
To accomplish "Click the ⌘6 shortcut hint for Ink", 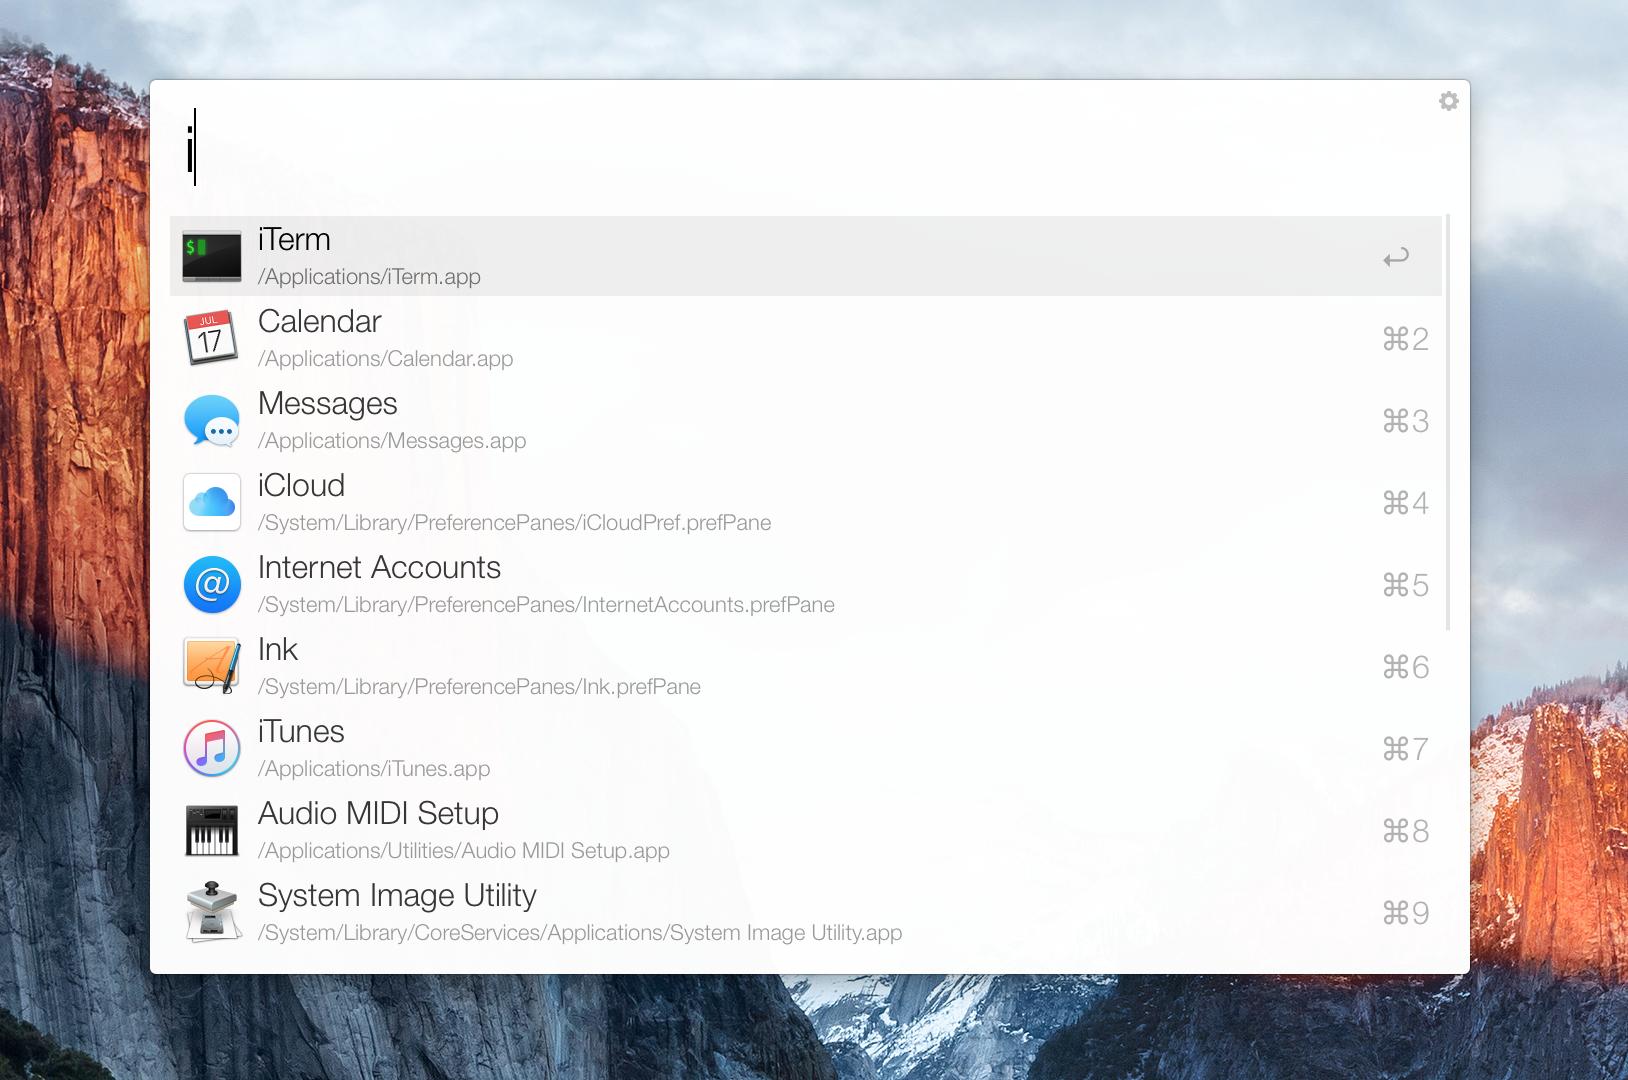I will pos(1405,667).
